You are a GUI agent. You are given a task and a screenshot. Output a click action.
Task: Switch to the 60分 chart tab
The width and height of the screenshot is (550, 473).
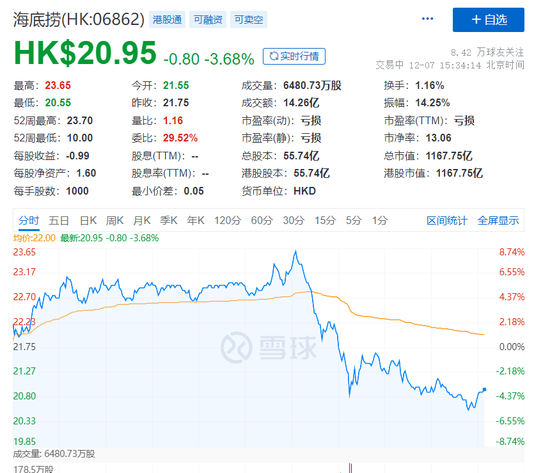tap(262, 221)
